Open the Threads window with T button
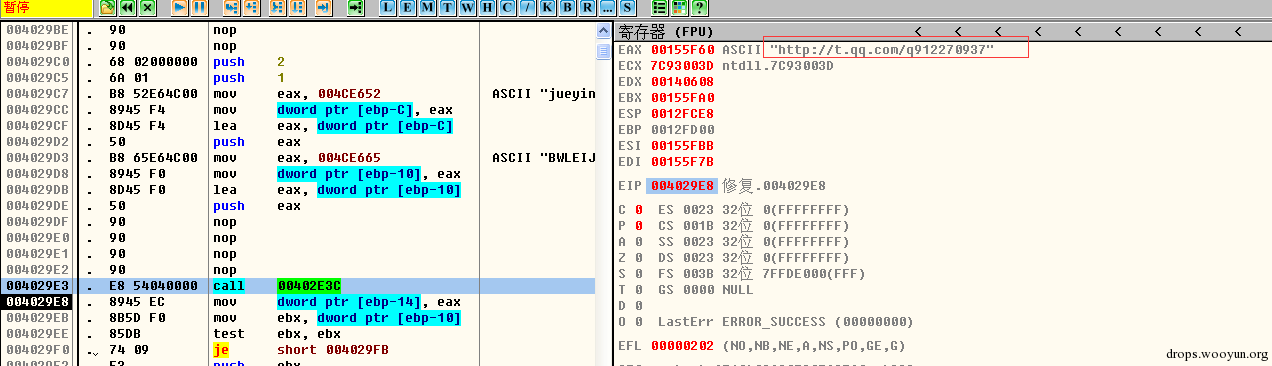The height and width of the screenshot is (366, 1272). coord(447,7)
